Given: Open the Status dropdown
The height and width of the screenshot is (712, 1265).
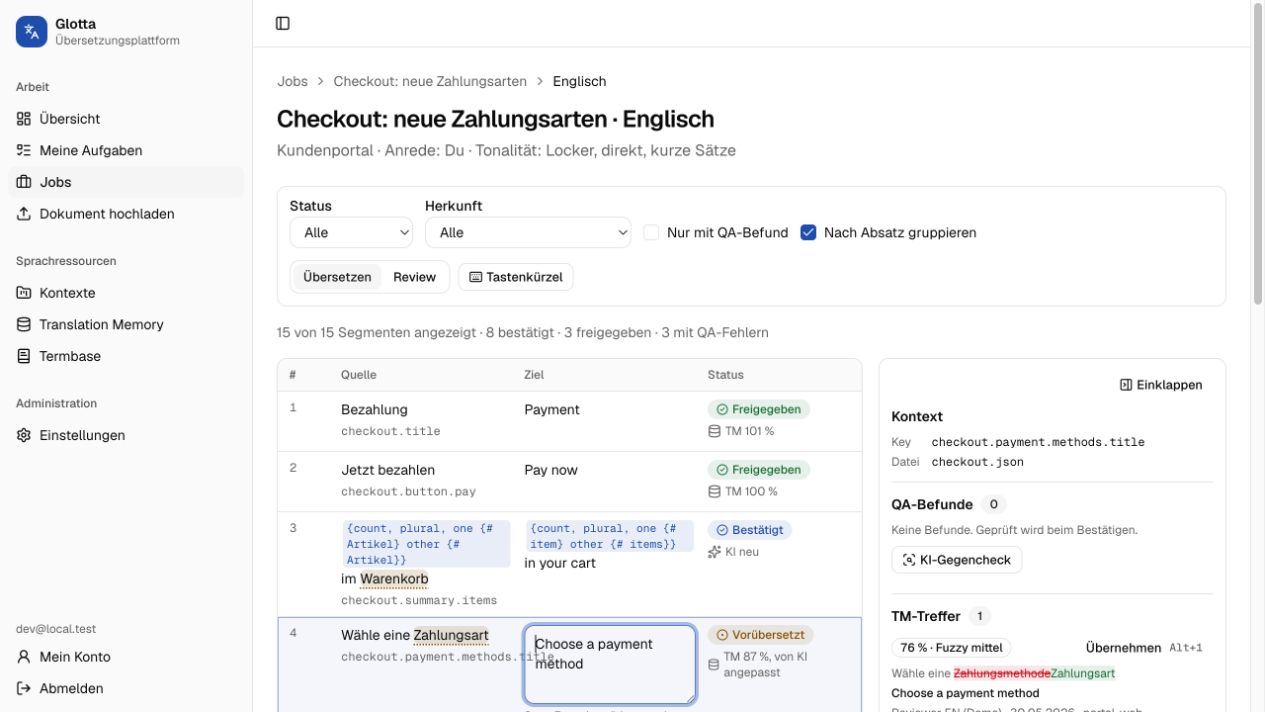Looking at the screenshot, I should [351, 232].
